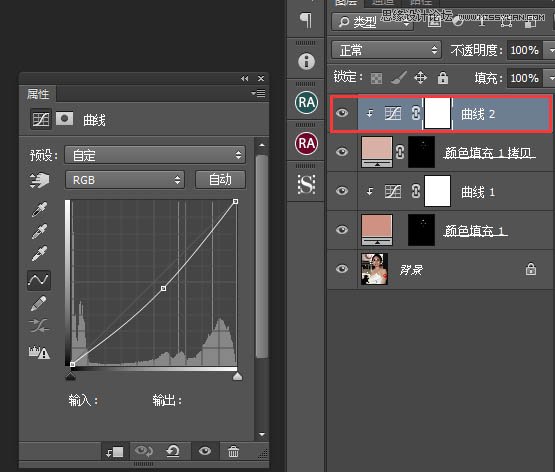The image size is (555, 472).
Task: Clip adjustment to layer below button
Action: [115, 452]
